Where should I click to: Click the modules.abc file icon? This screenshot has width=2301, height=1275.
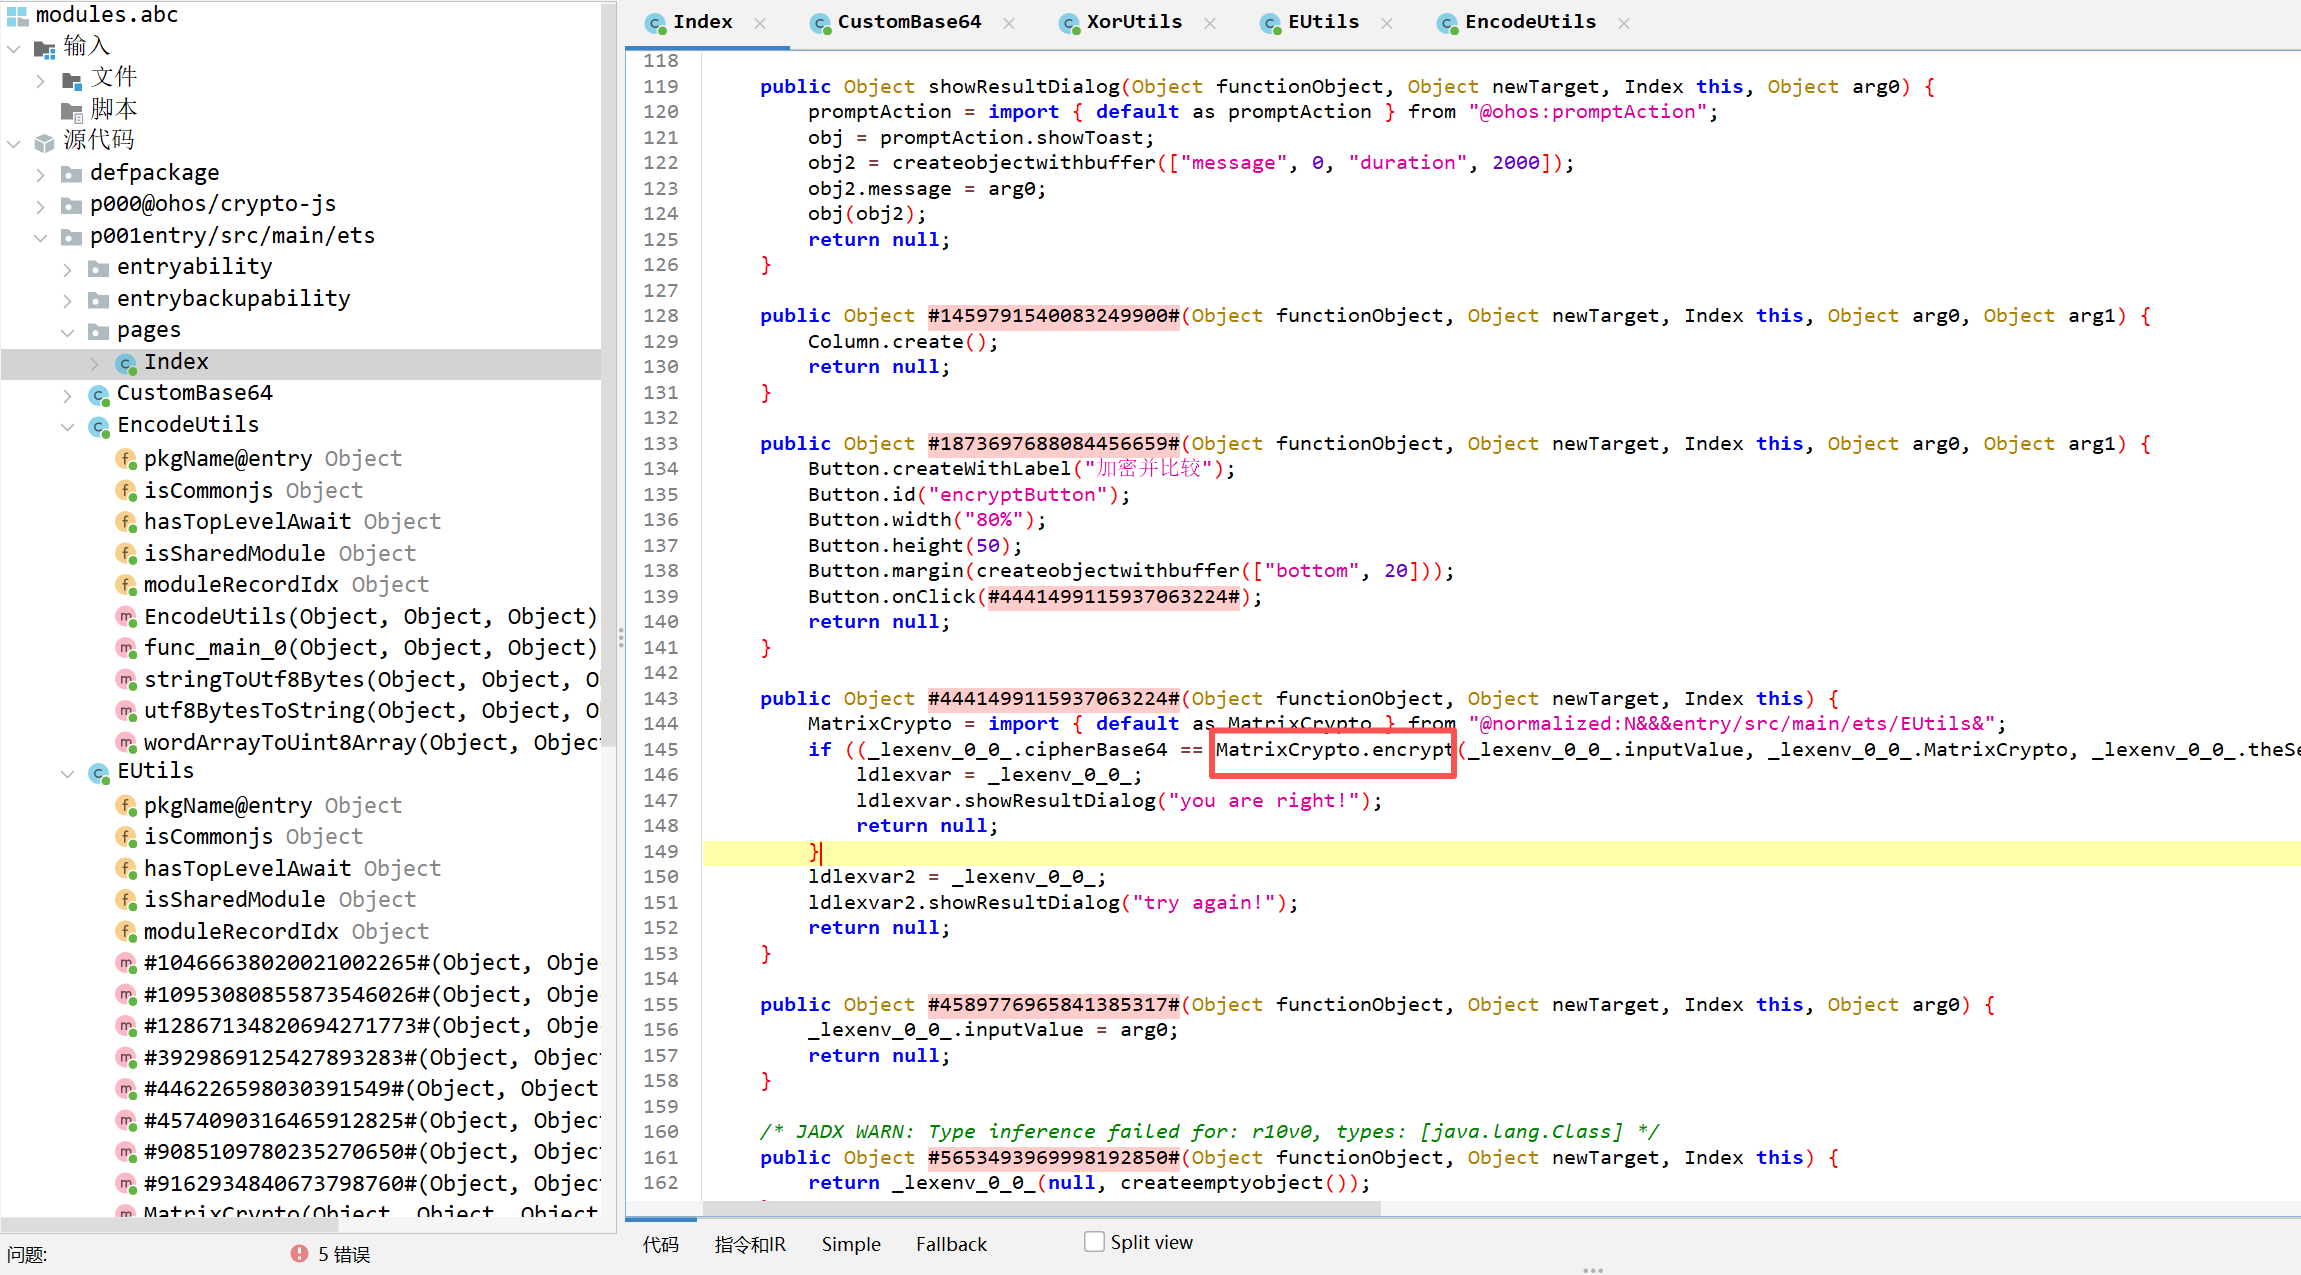pos(17,15)
